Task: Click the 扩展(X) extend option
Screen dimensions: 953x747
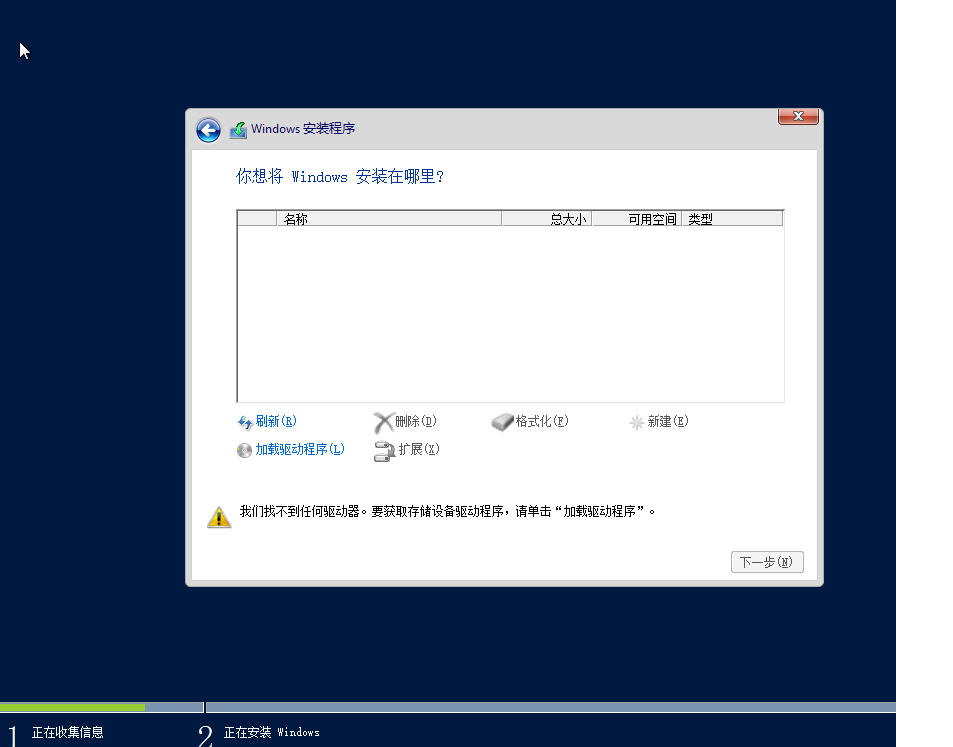Action: (x=418, y=449)
